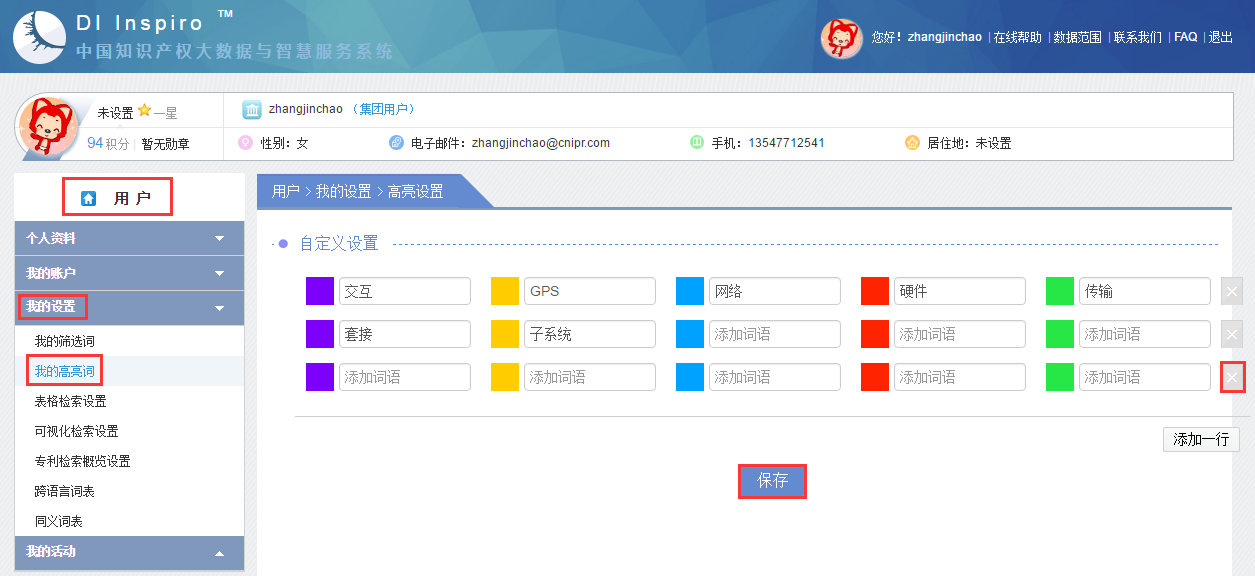Click the group user building icon
The width and height of the screenshot is (1255, 576).
252,109
